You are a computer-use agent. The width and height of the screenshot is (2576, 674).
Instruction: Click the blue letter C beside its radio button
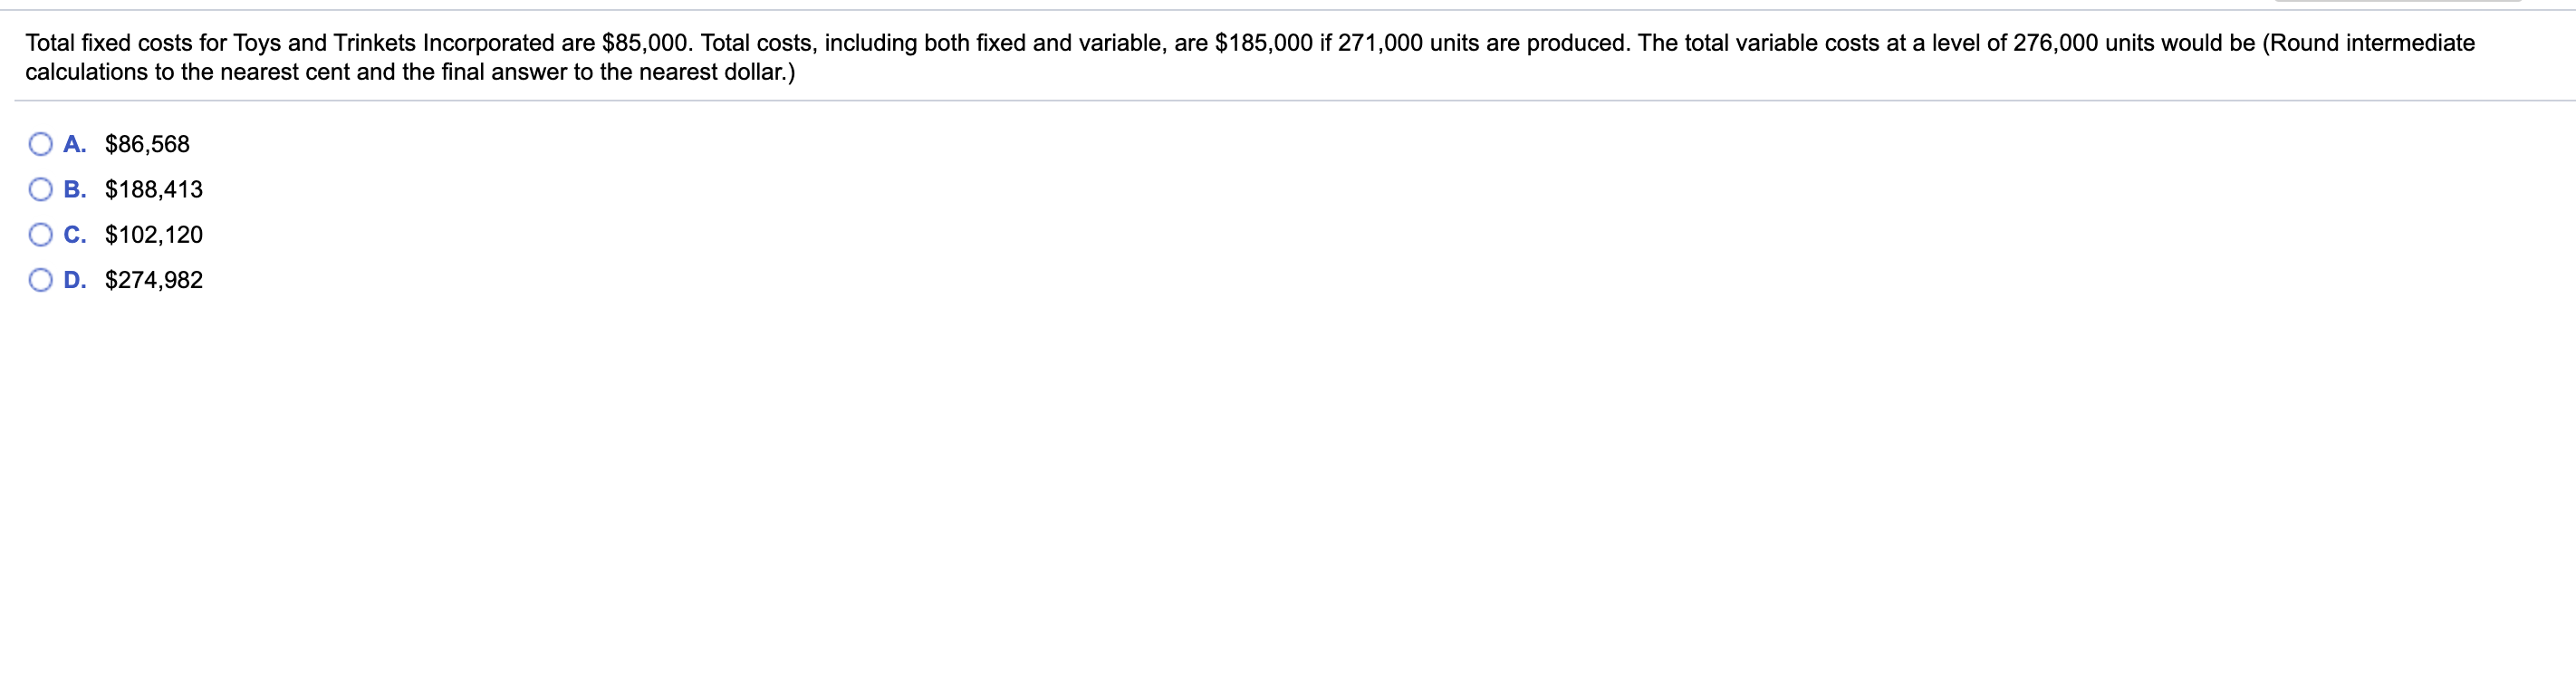[x=73, y=234]
